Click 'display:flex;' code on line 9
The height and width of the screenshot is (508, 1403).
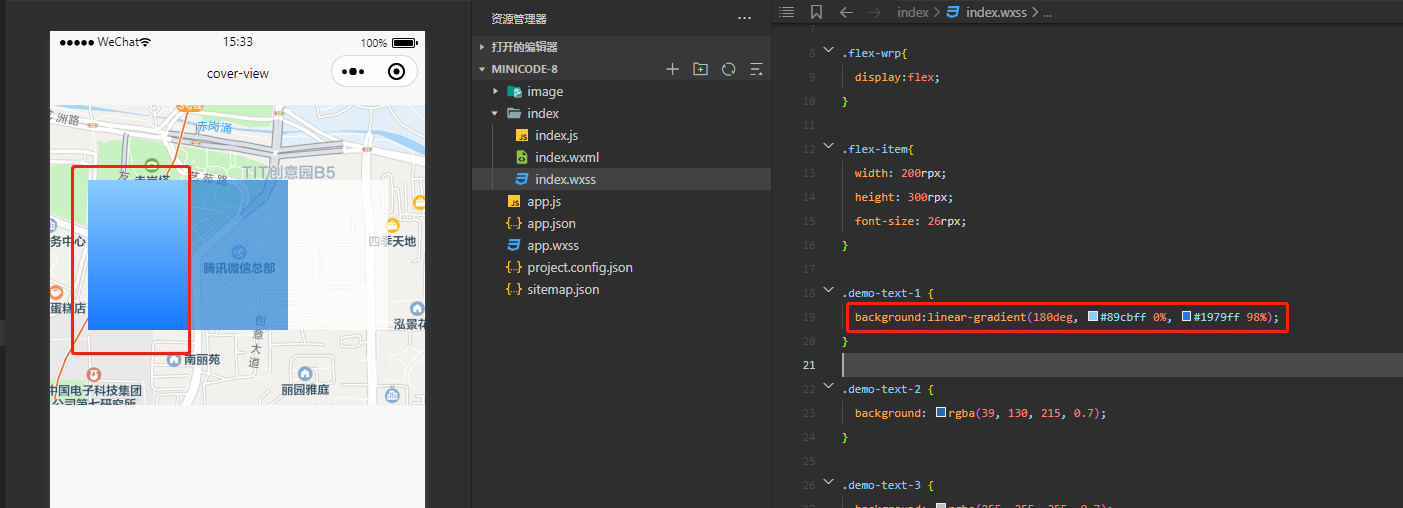point(897,77)
